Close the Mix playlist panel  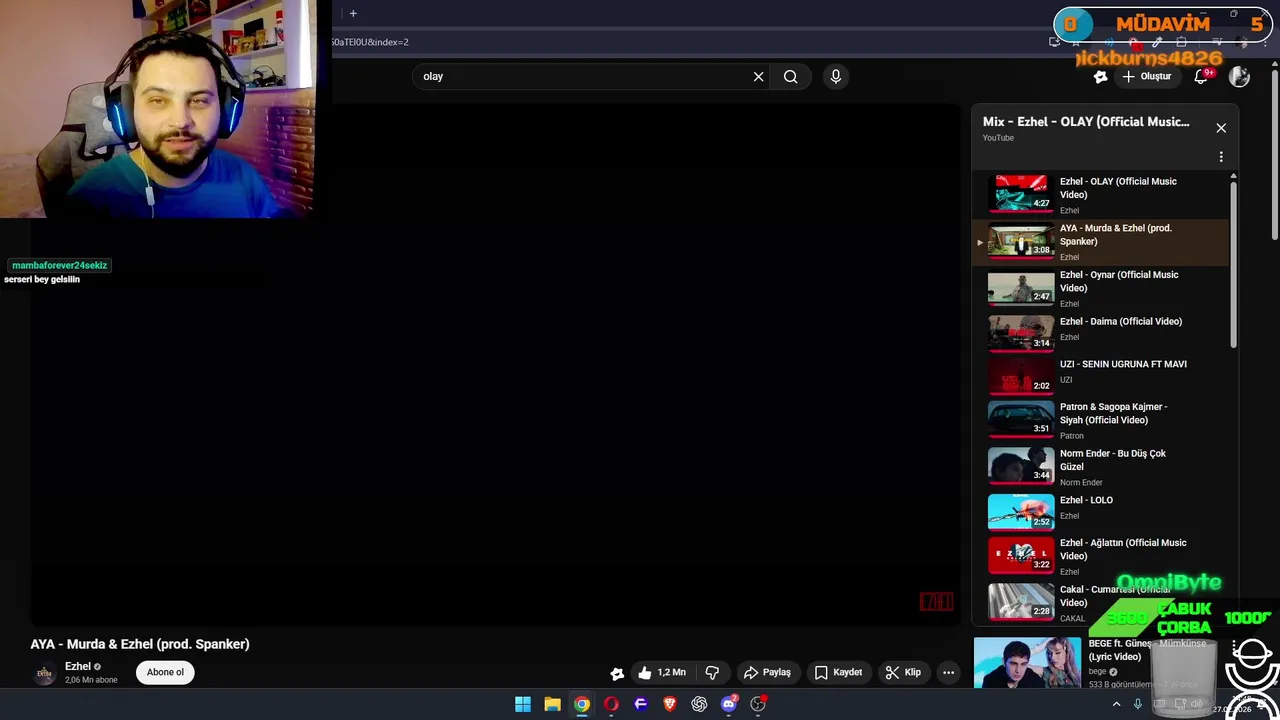click(1221, 128)
